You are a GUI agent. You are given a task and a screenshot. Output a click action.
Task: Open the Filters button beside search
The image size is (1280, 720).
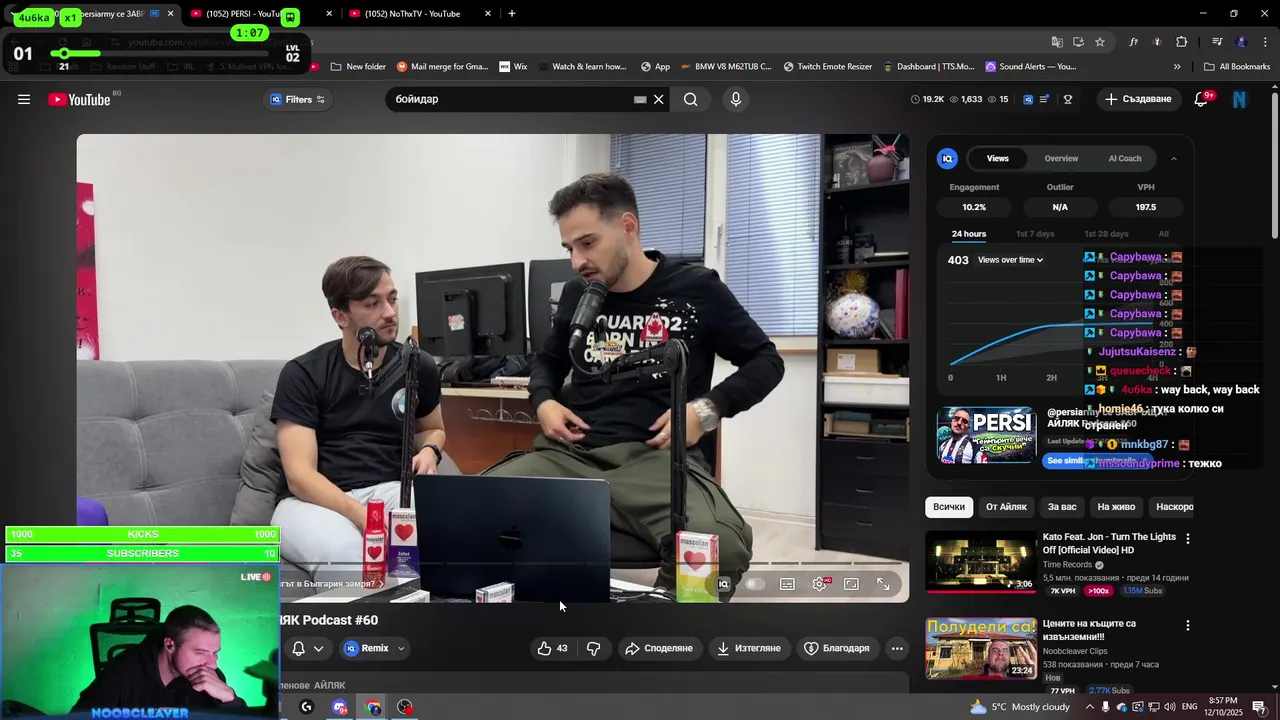point(298,99)
